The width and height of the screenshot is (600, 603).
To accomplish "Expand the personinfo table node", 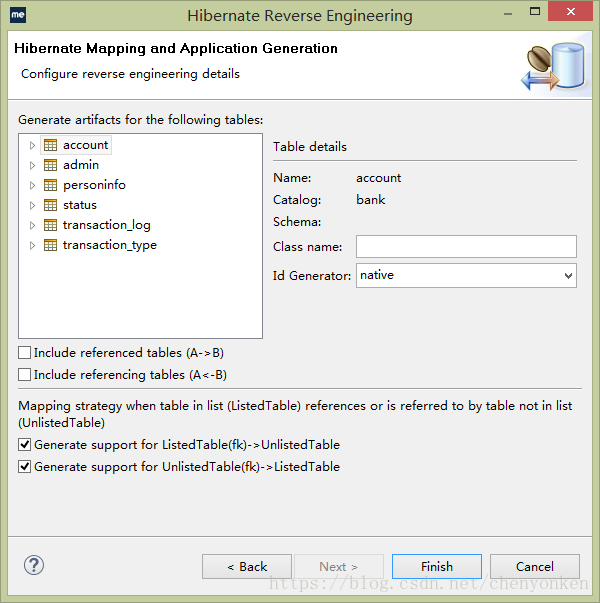I will [x=32, y=185].
